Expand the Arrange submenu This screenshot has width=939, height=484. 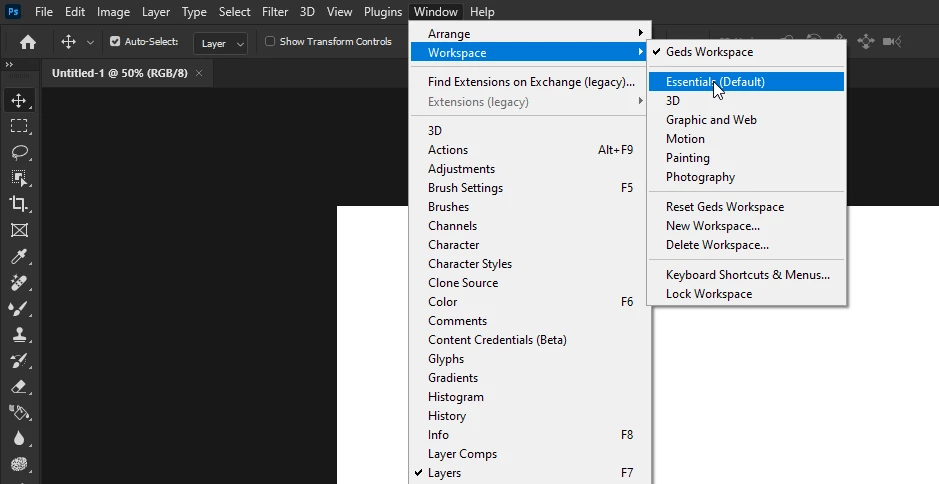(530, 34)
